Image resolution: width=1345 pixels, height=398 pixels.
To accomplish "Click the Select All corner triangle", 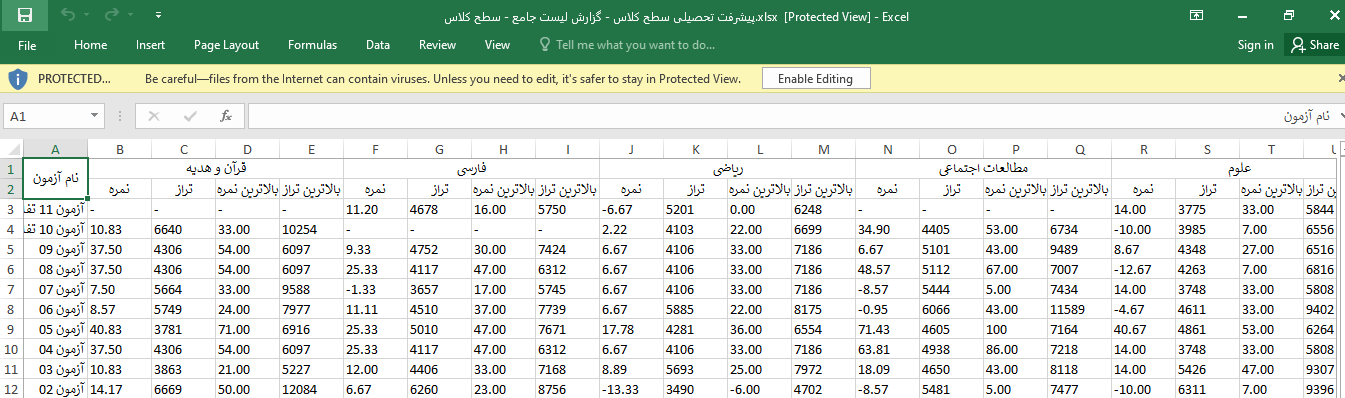I will [12, 149].
